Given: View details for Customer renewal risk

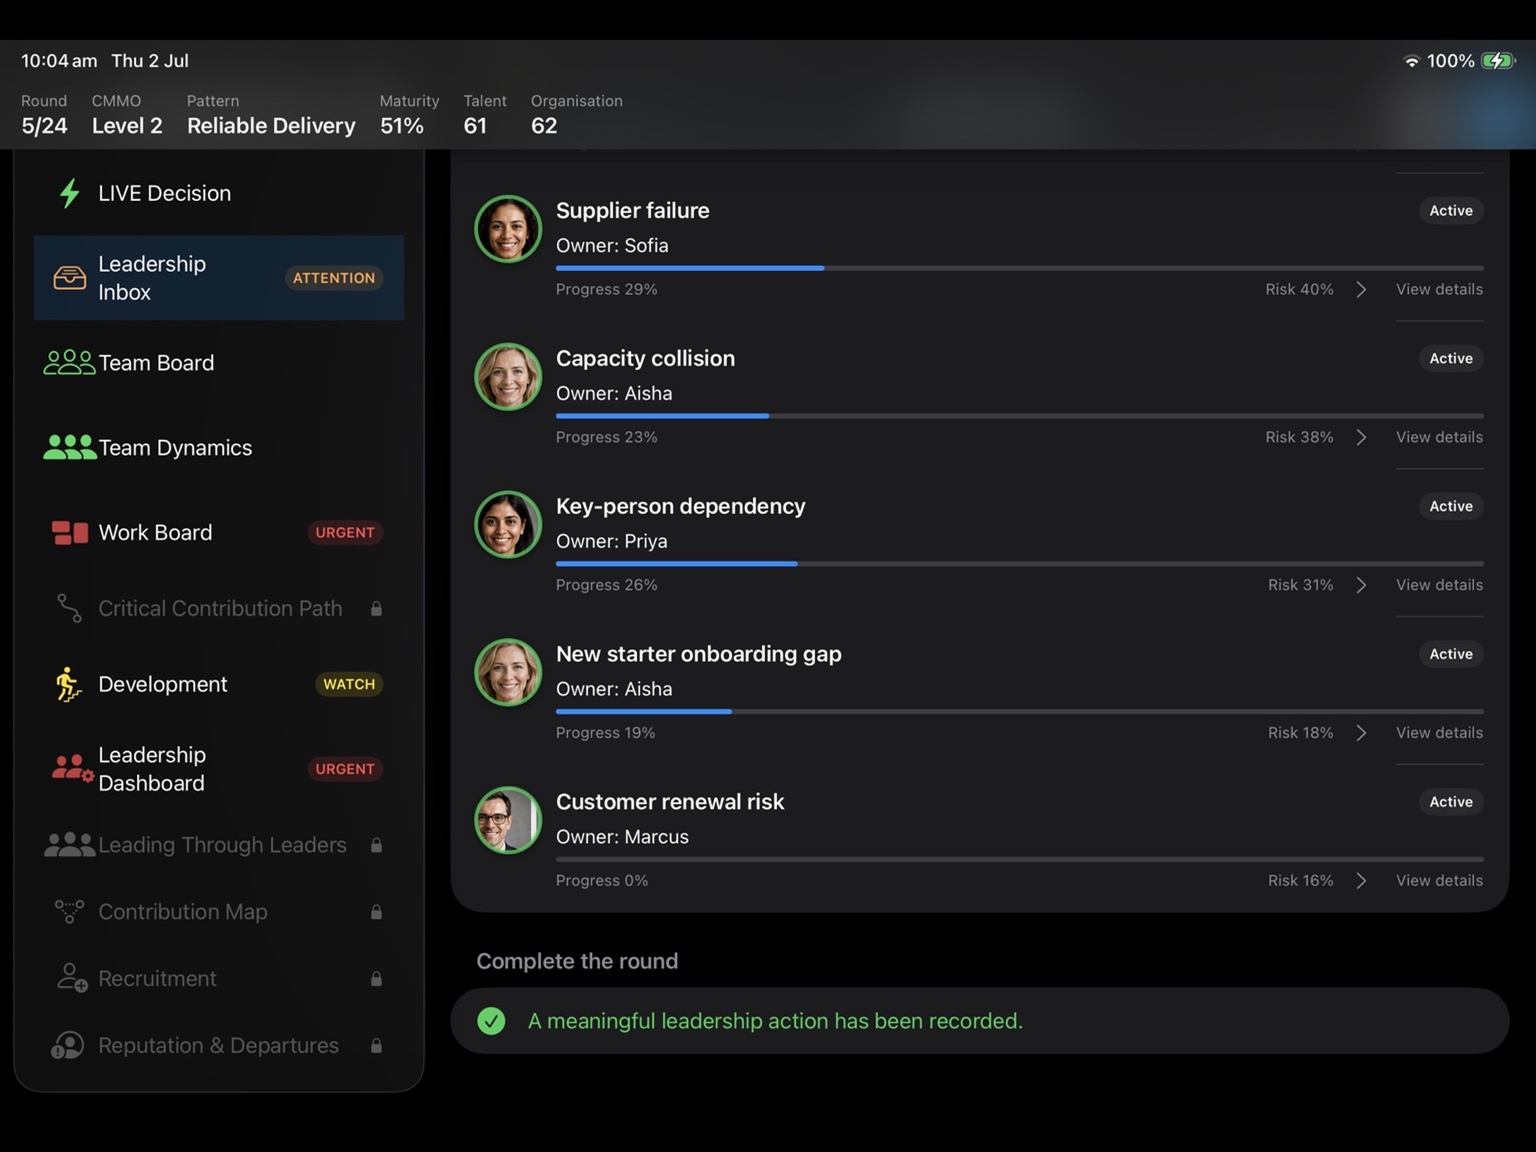Looking at the screenshot, I should (1439, 880).
